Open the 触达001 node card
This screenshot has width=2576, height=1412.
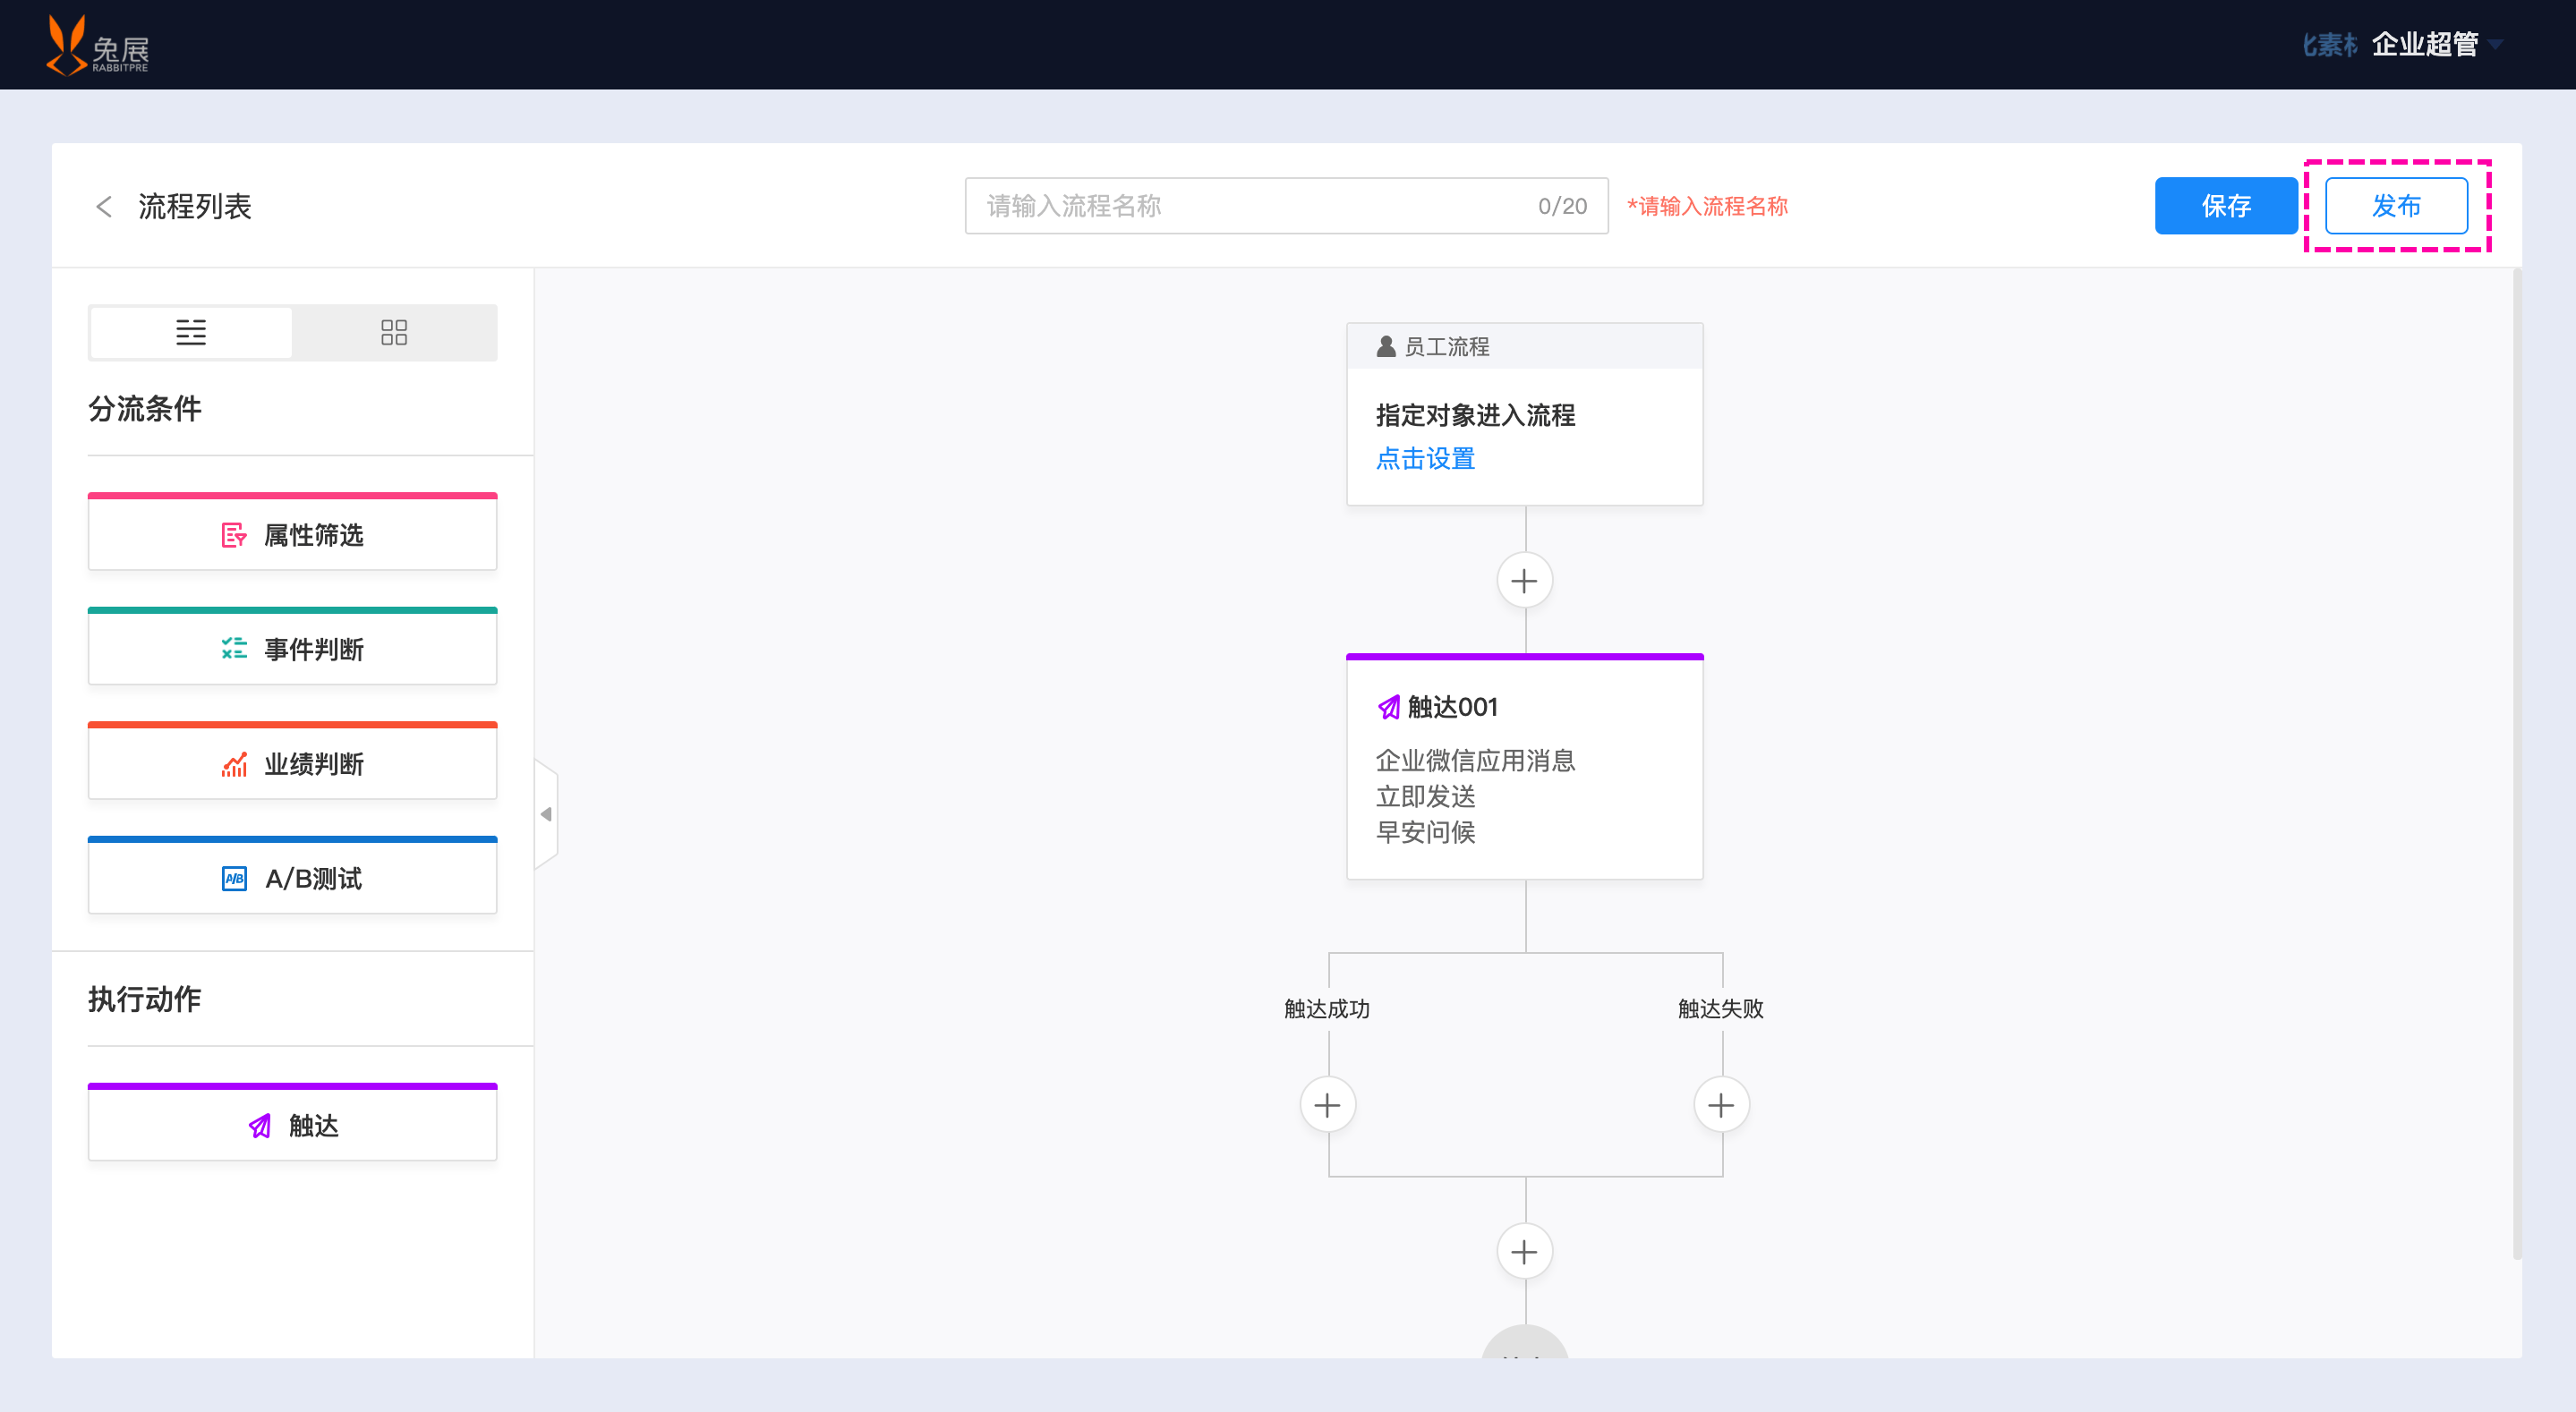[1524, 768]
